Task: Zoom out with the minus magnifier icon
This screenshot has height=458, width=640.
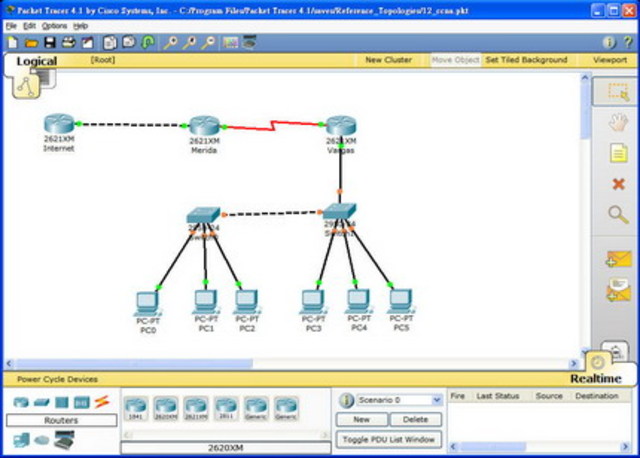Action: pyautogui.click(x=209, y=42)
